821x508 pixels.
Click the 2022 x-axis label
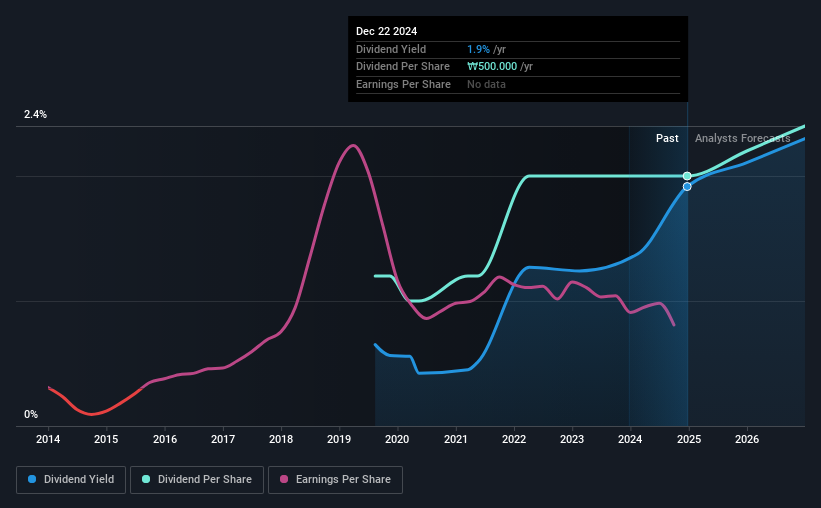(514, 439)
